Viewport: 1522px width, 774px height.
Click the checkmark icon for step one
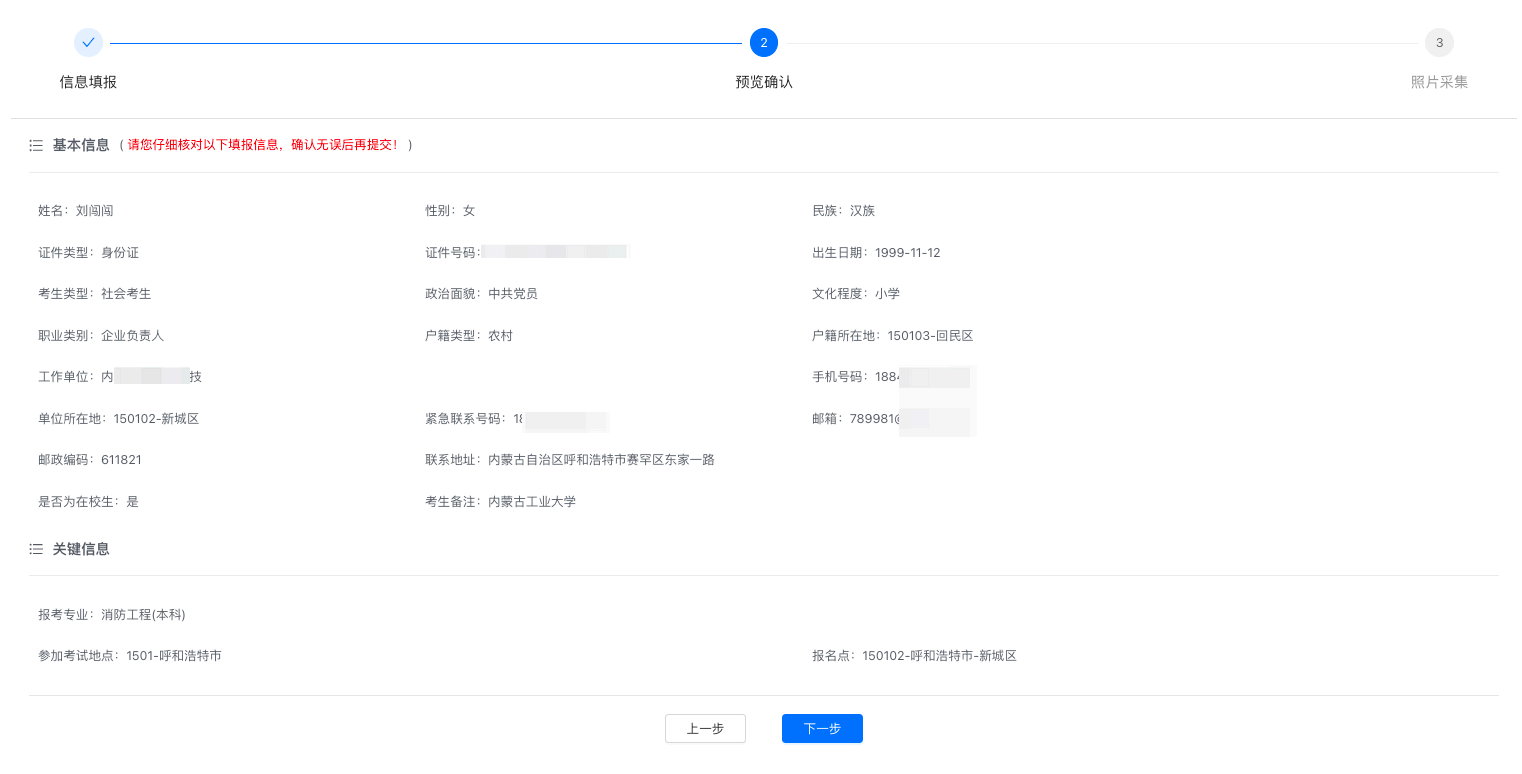tap(88, 43)
